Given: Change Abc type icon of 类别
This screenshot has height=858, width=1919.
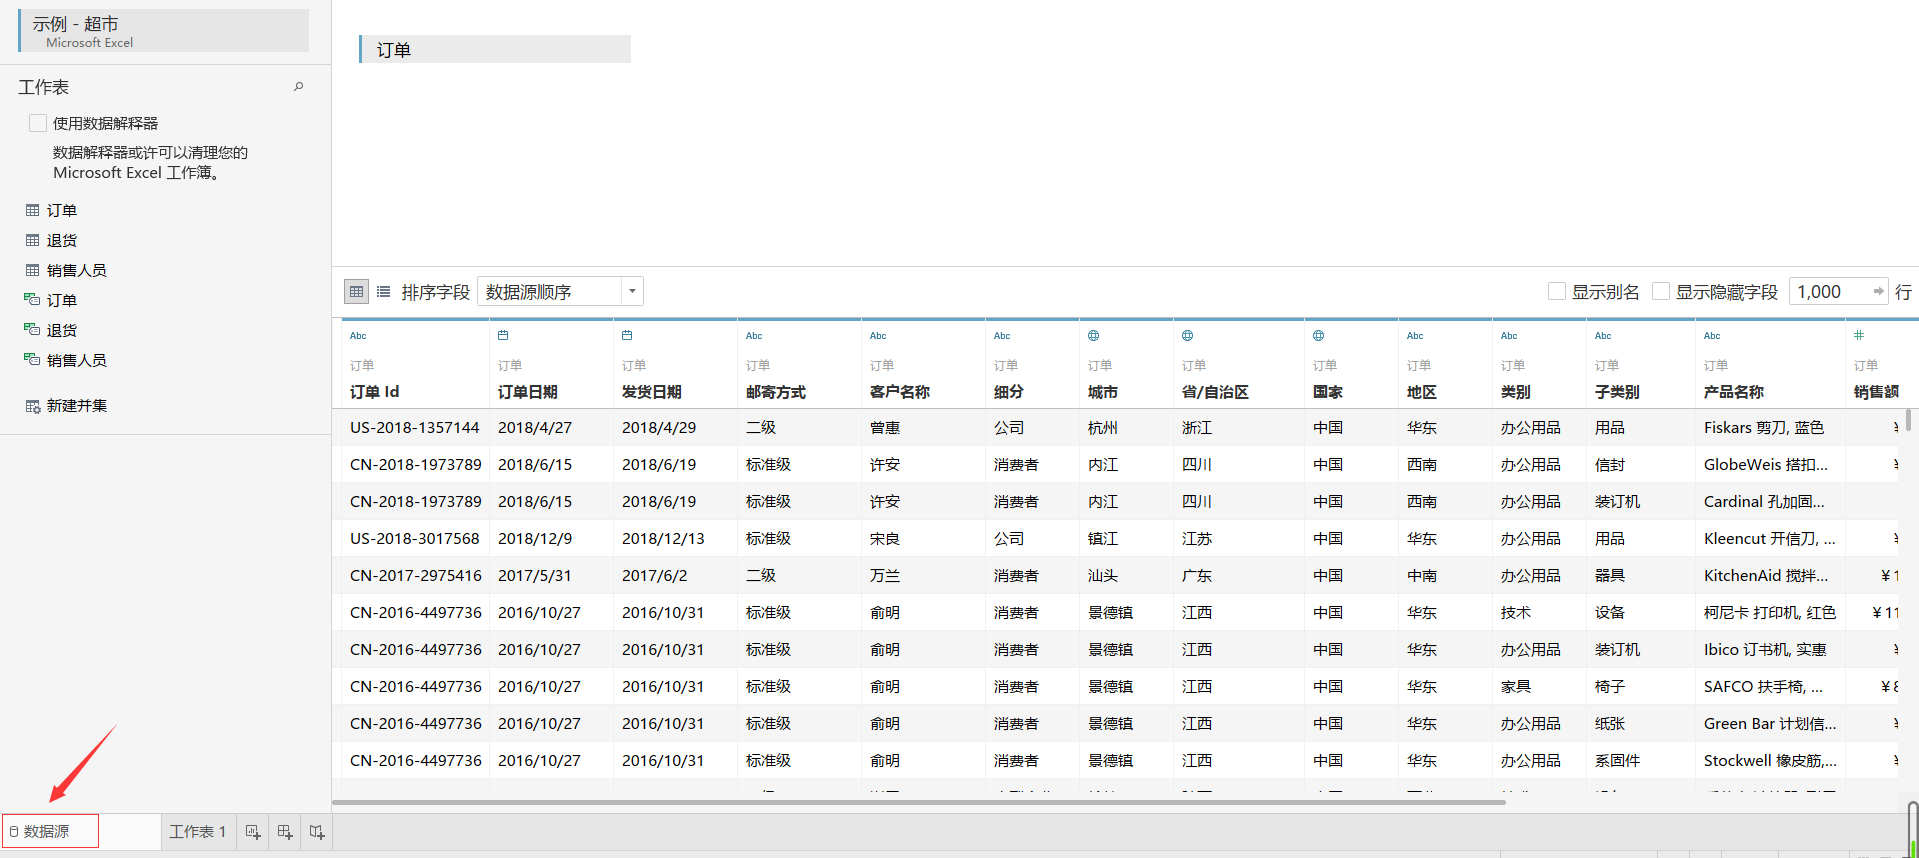Looking at the screenshot, I should 1509,336.
